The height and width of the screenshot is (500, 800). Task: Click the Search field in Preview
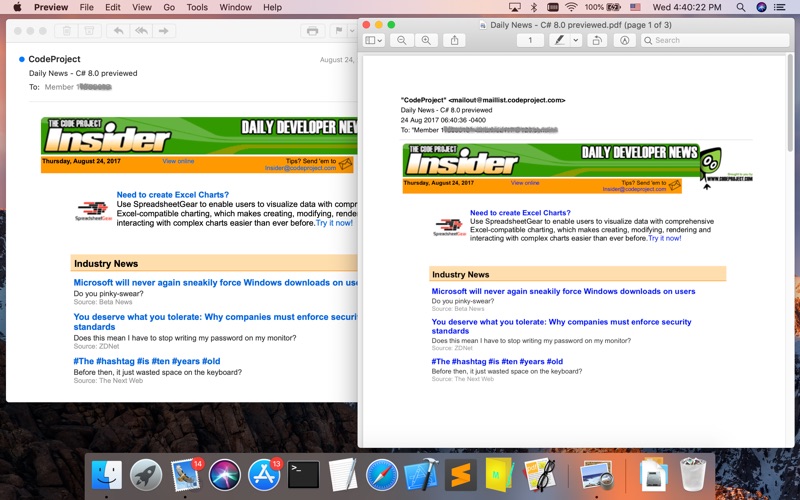pyautogui.click(x=715, y=40)
